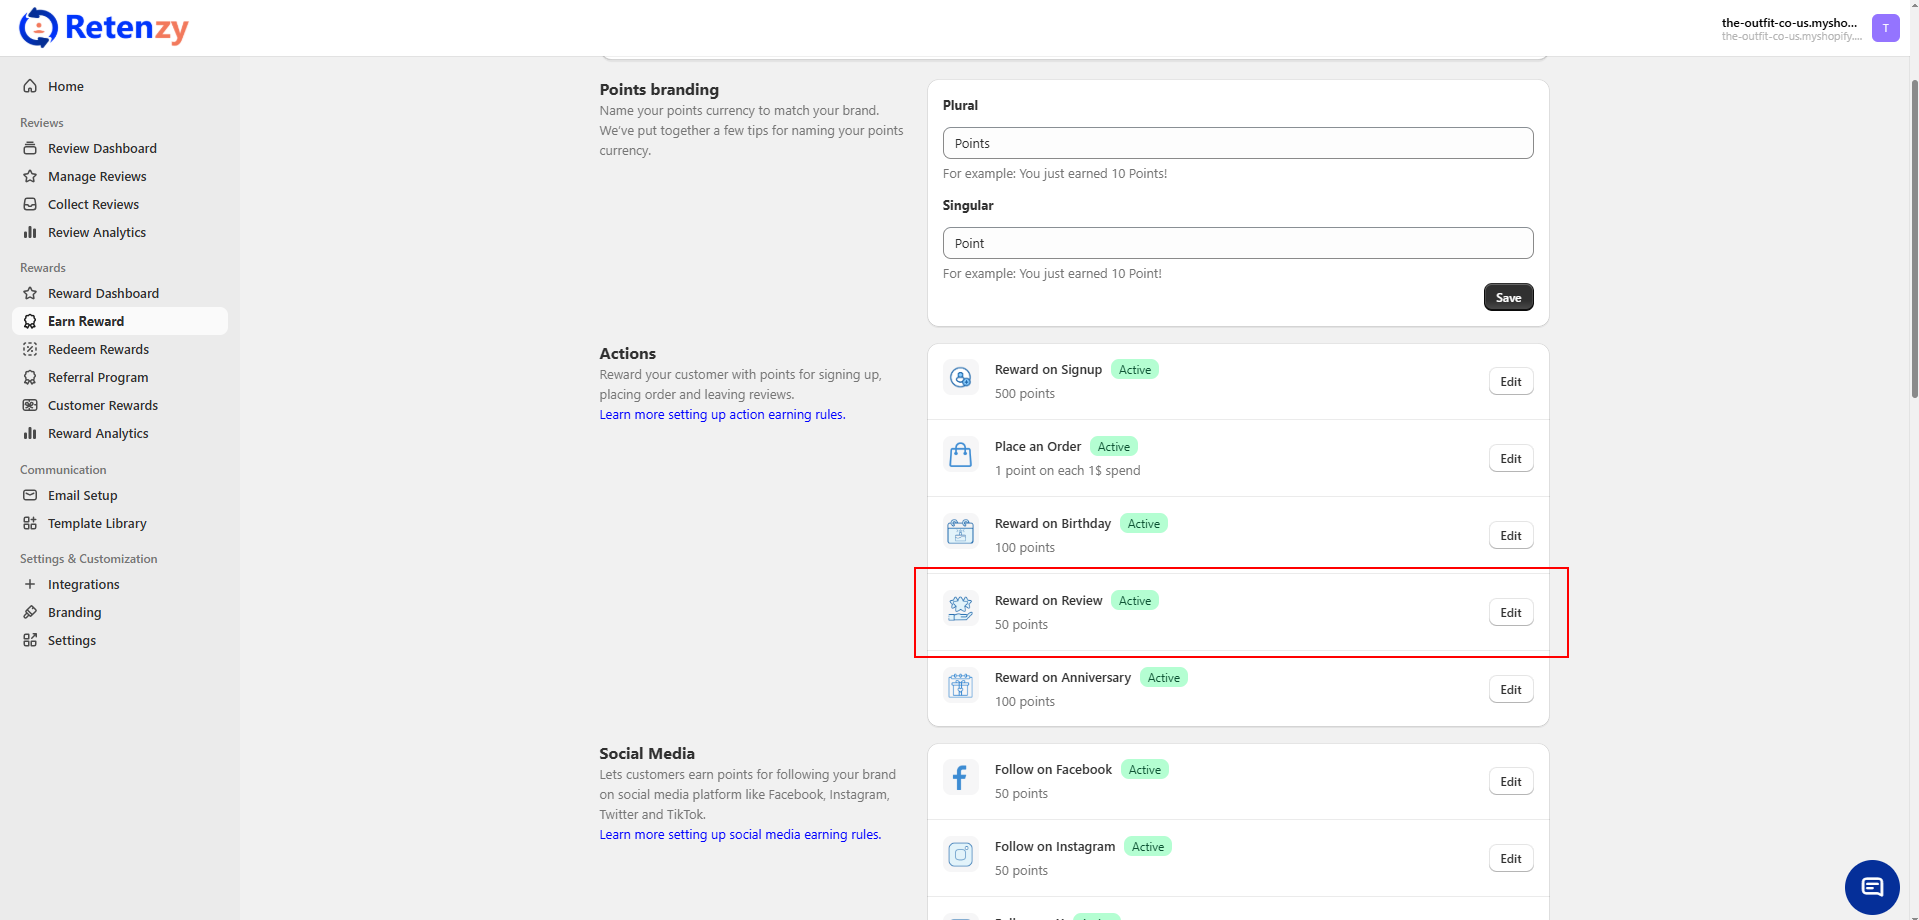The image size is (1919, 920).
Task: Open Integrations from the sidebar
Action: coord(83,585)
